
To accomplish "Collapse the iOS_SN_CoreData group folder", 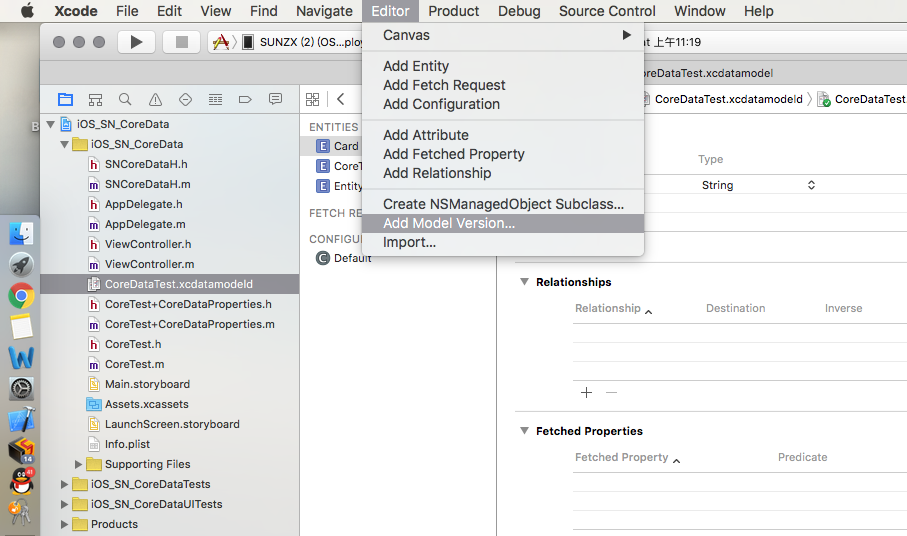I will pyautogui.click(x=64, y=145).
